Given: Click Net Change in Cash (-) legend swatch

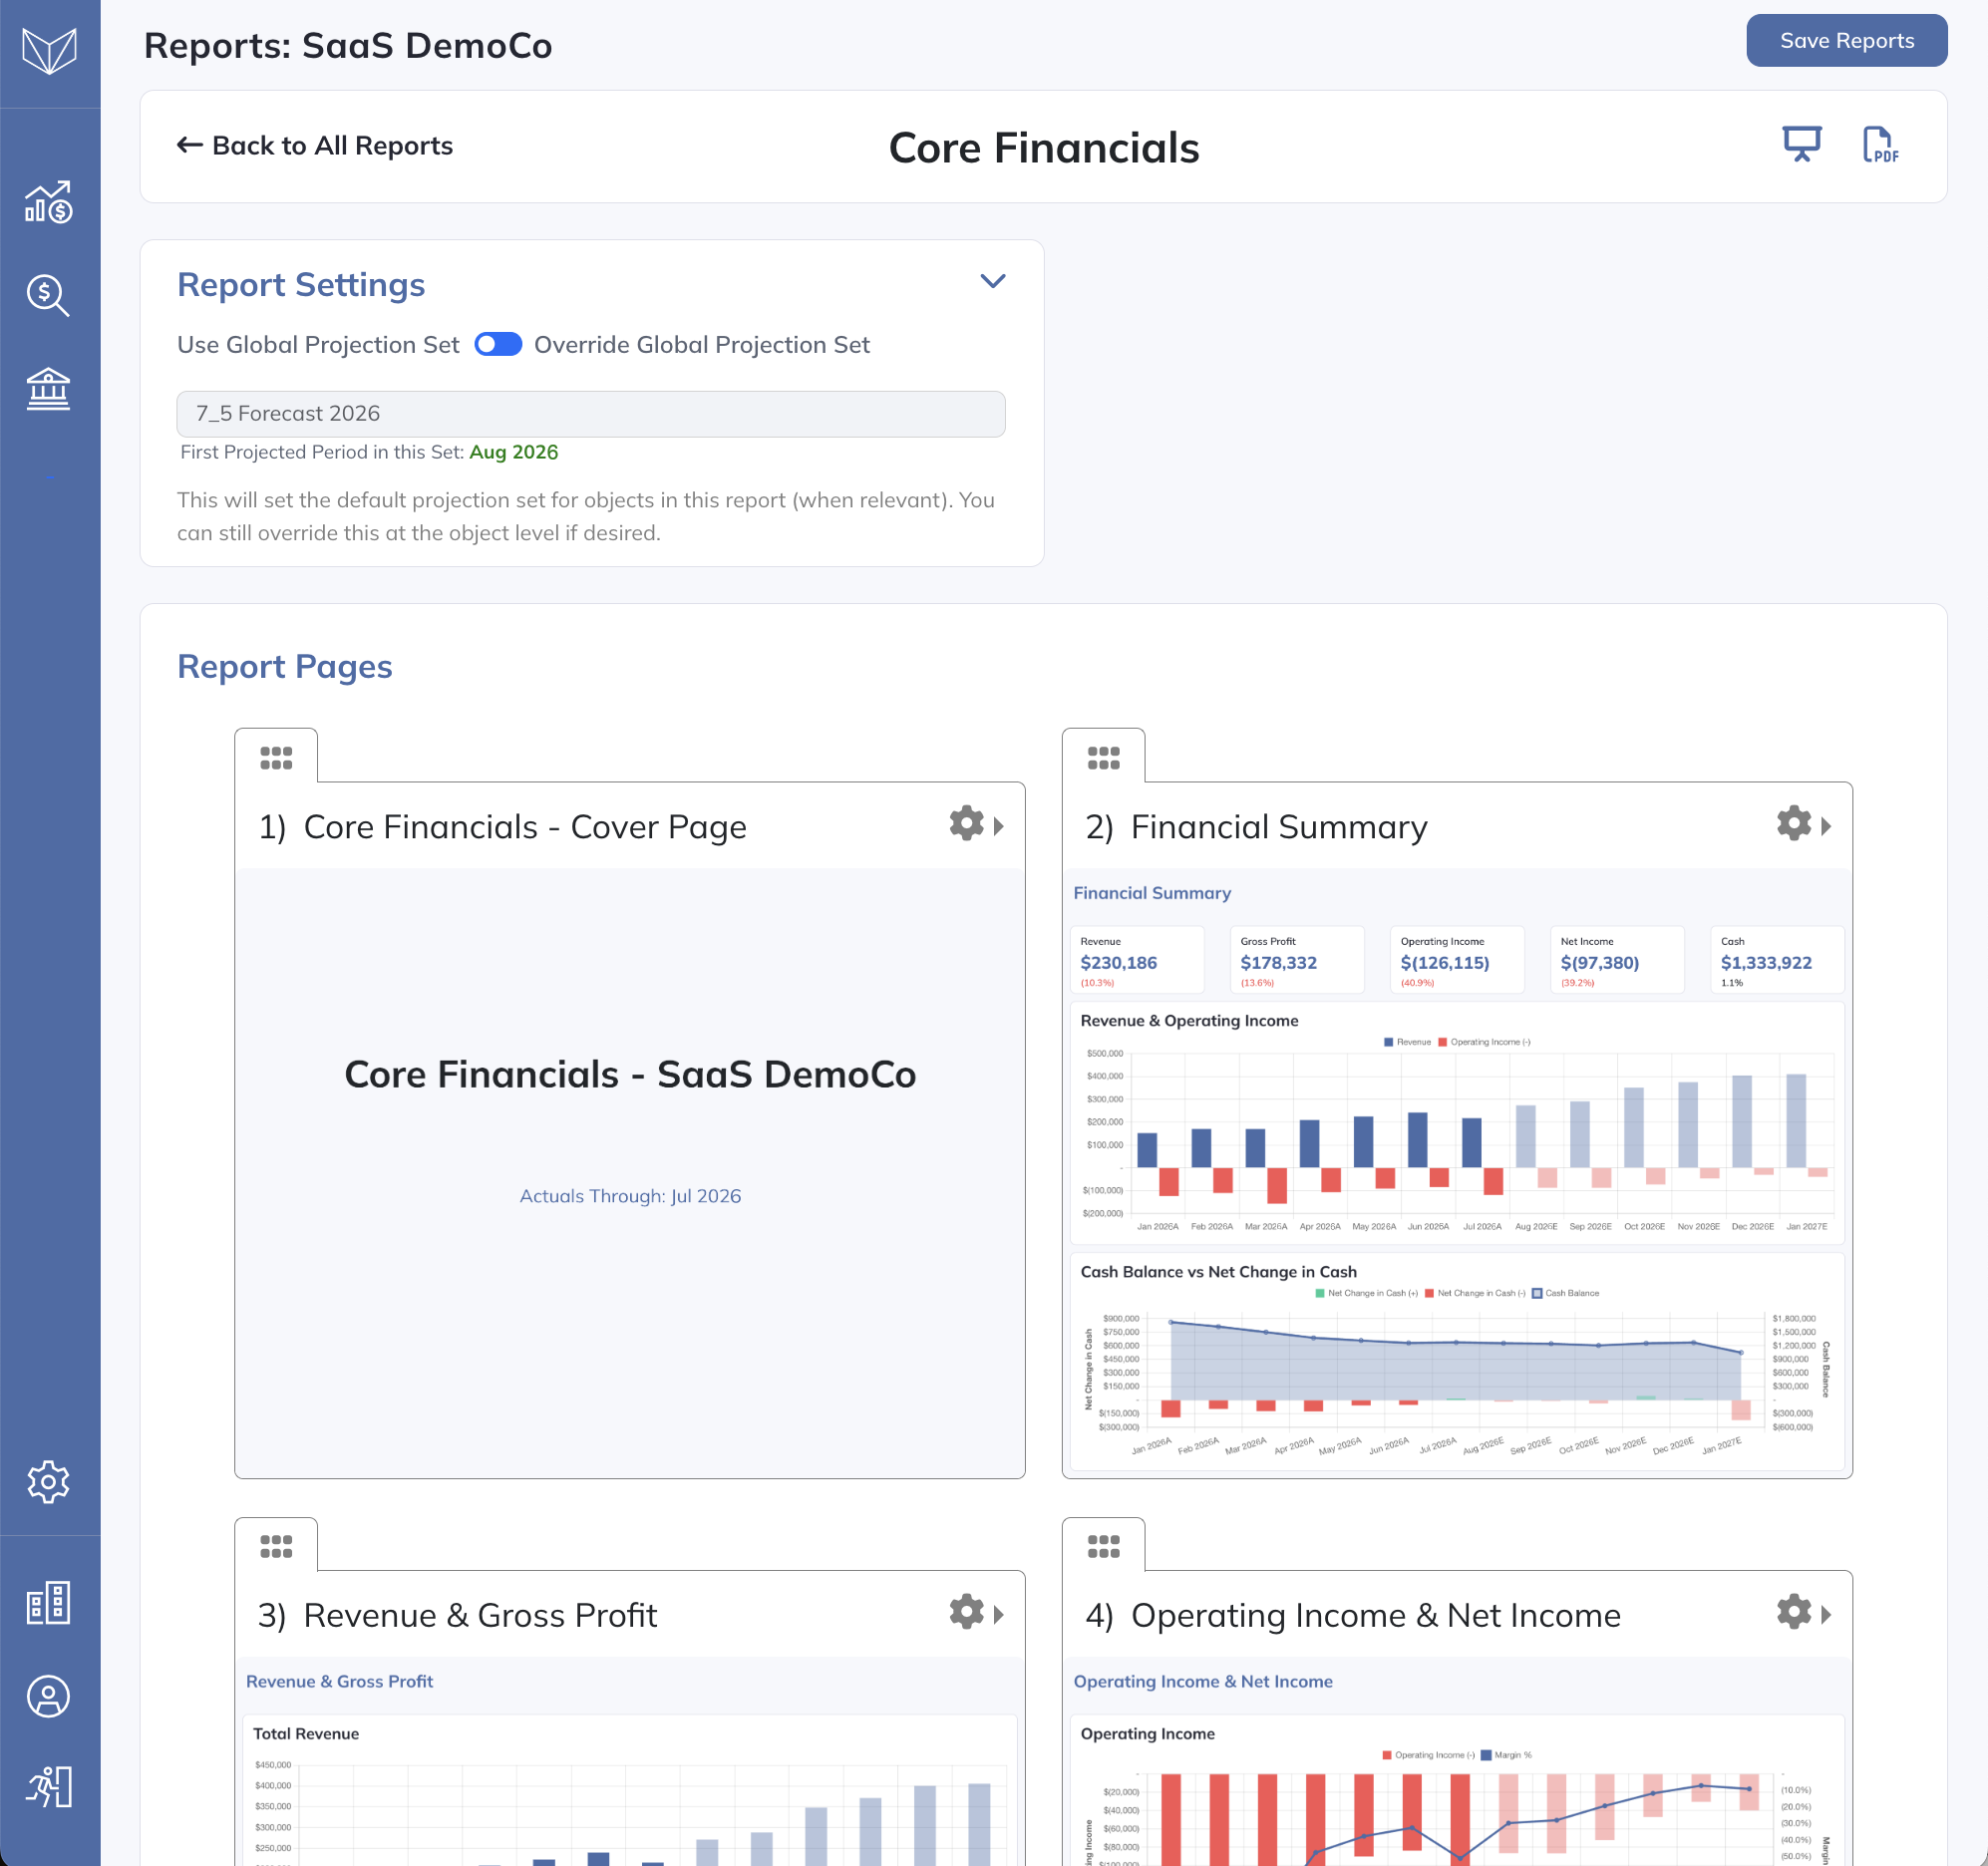Looking at the screenshot, I should pos(1429,1293).
